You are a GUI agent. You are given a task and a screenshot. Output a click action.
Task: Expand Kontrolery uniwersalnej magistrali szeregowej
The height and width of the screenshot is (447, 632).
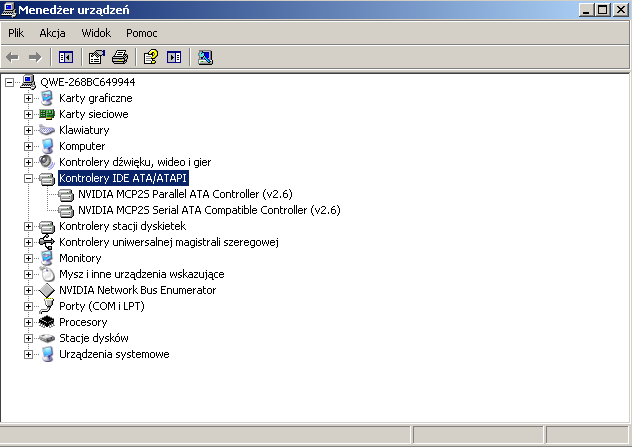pyautogui.click(x=28, y=242)
